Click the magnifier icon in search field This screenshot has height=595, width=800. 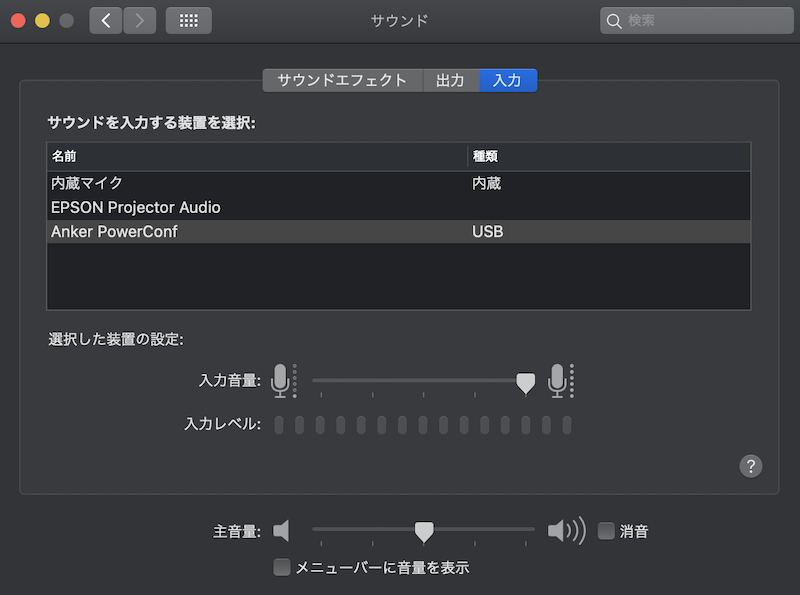[x=614, y=21]
